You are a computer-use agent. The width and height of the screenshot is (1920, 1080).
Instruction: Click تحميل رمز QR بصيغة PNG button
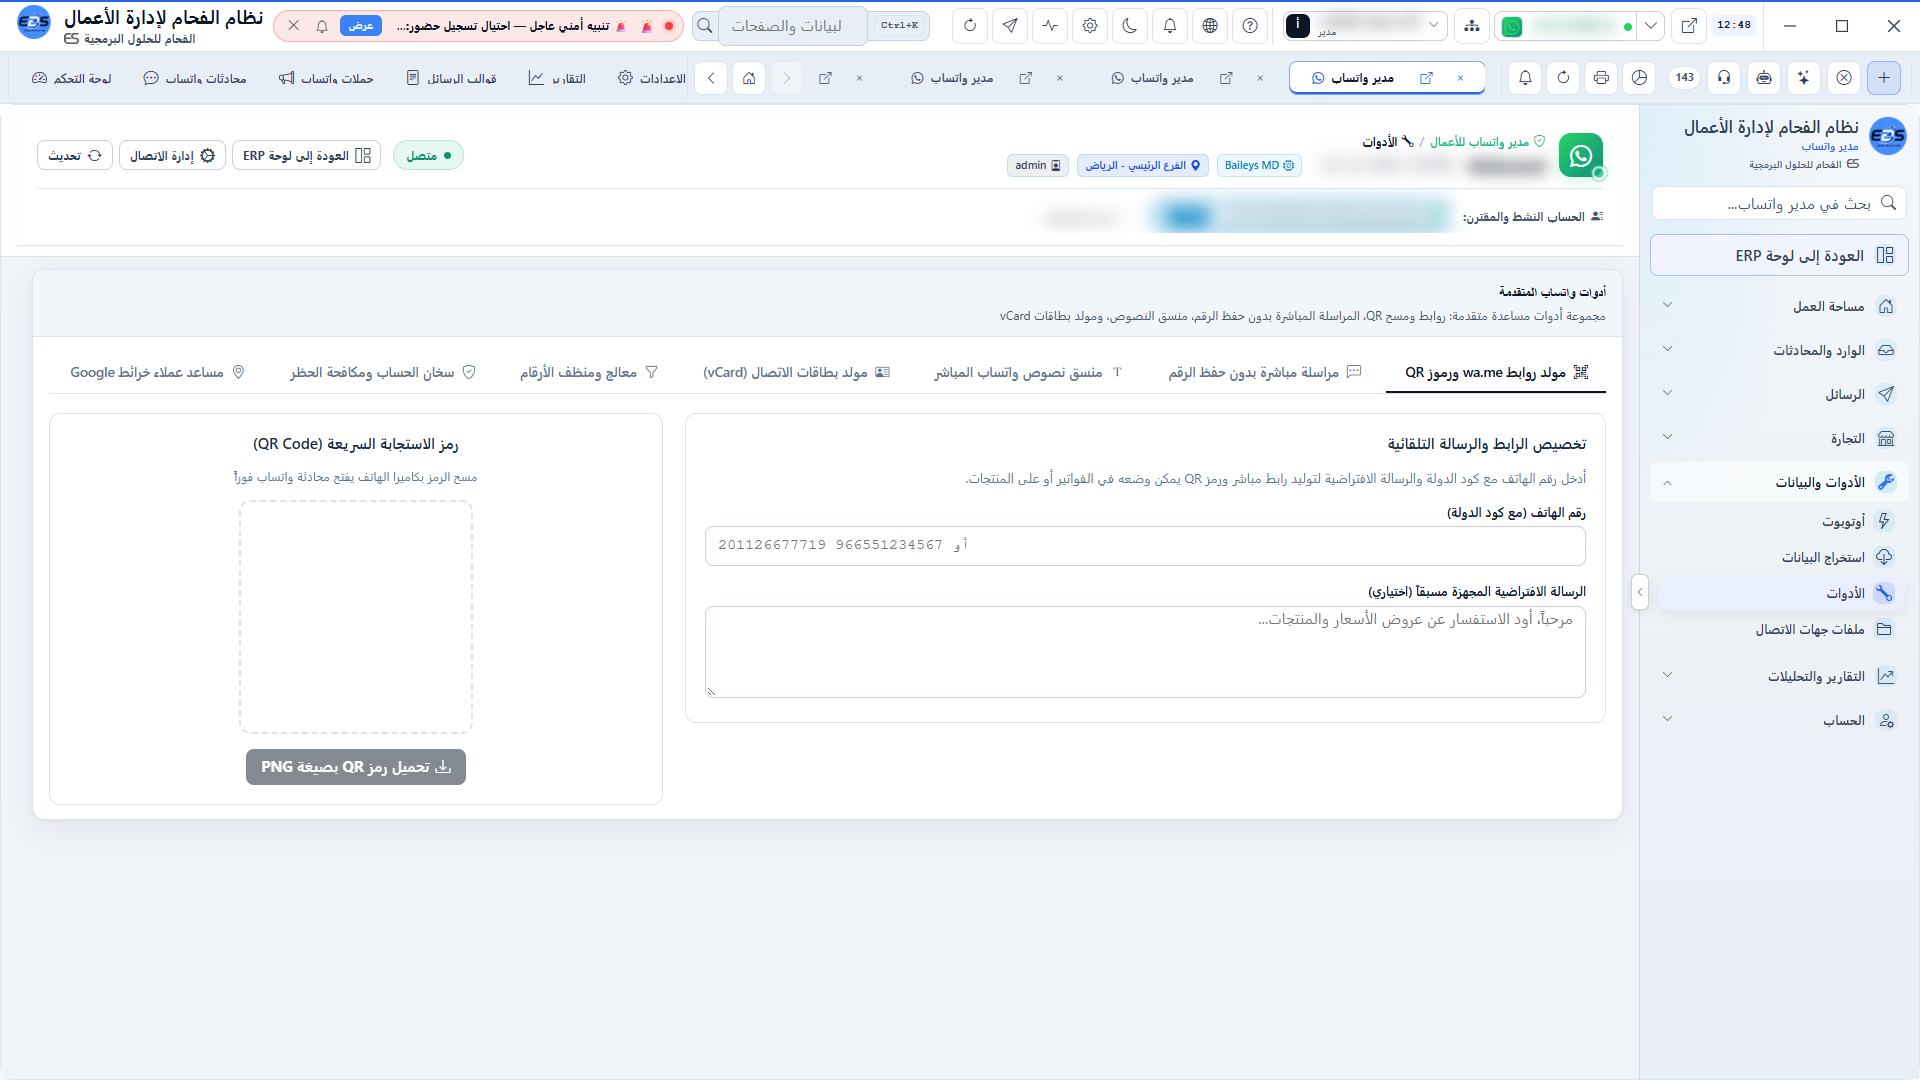click(x=356, y=767)
